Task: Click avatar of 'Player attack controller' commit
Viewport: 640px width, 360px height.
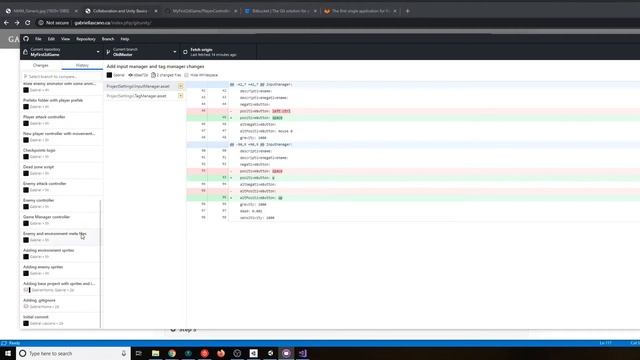Action: click(26, 123)
